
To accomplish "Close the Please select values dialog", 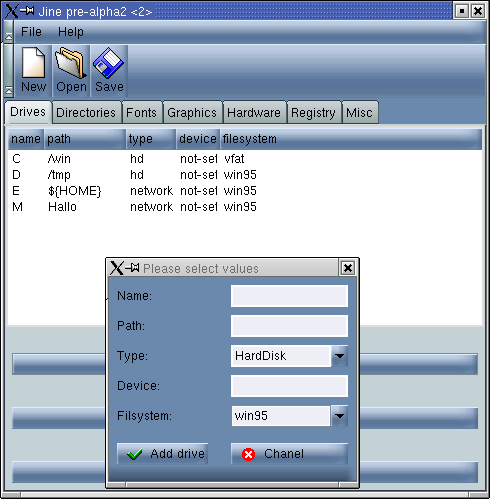I will point(347,268).
